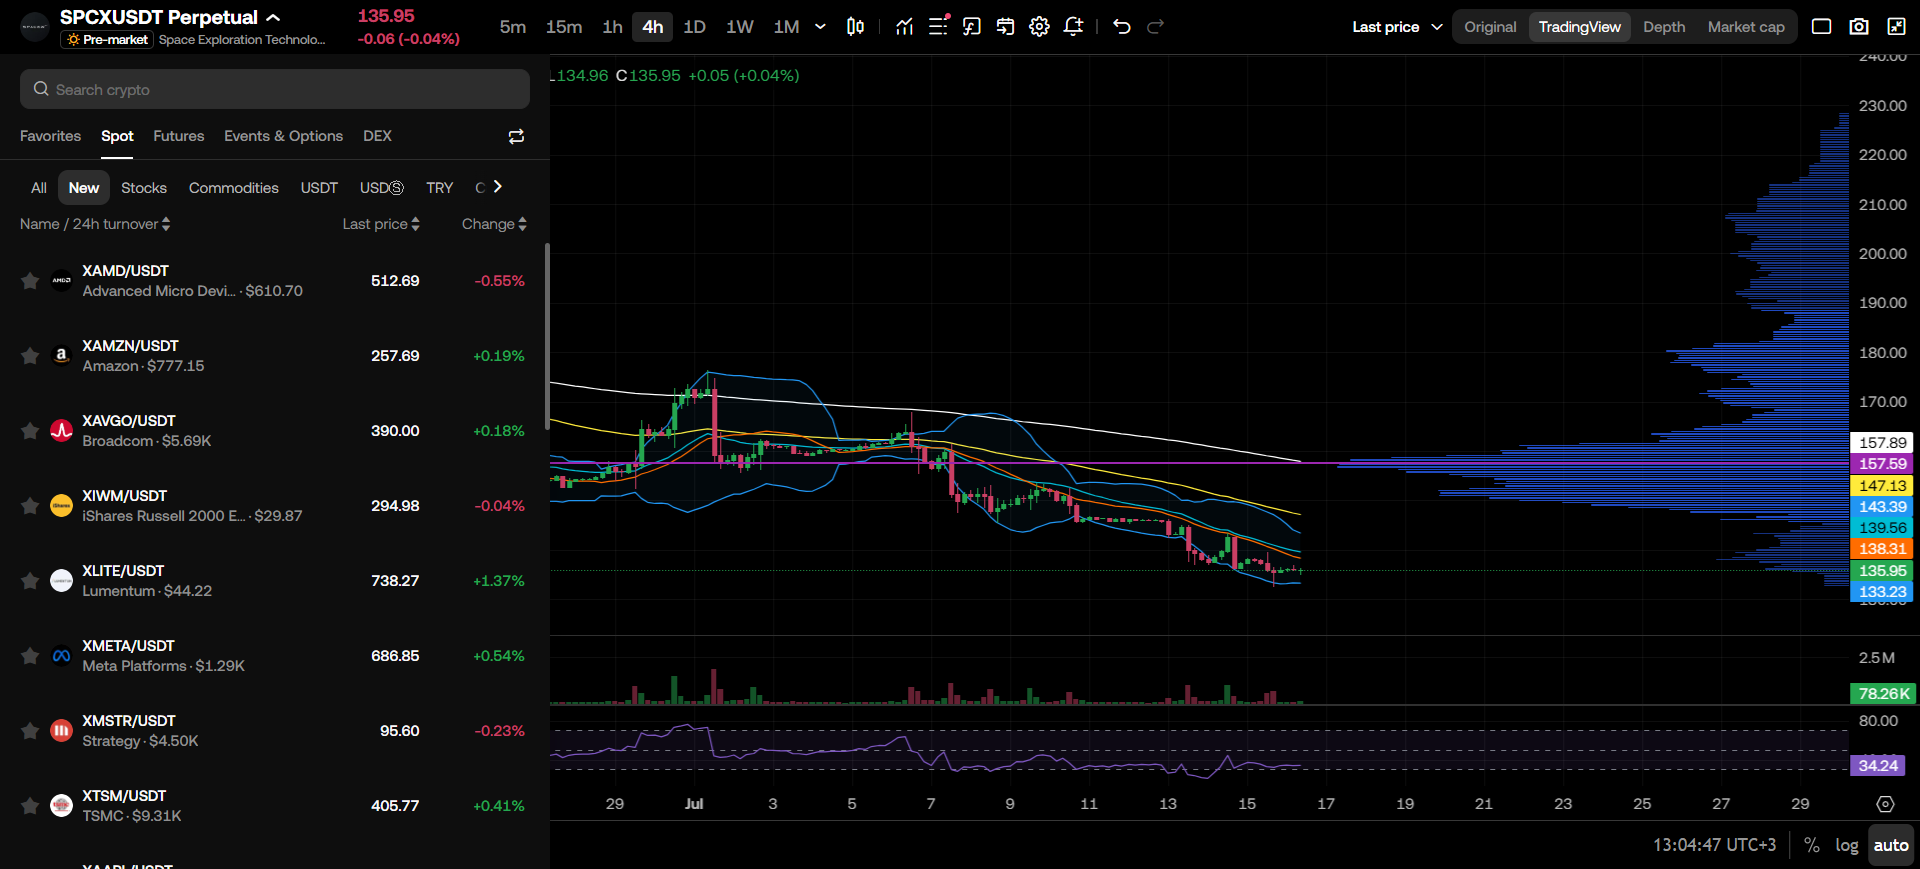The width and height of the screenshot is (1920, 869).
Task: Toggle auto scale on price axis
Action: point(1891,845)
